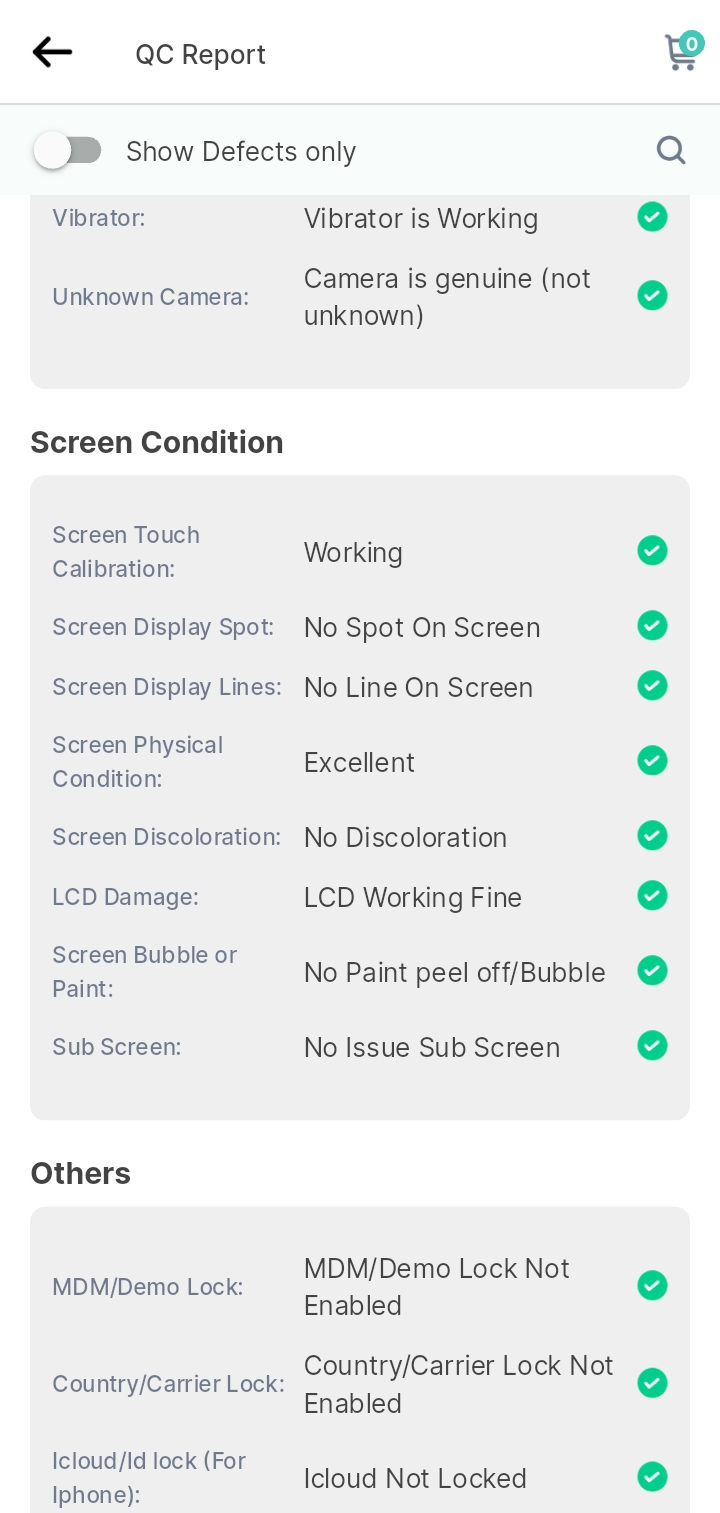Select the Screen Condition section heading
This screenshot has height=1513, width=720.
pyautogui.click(x=157, y=442)
